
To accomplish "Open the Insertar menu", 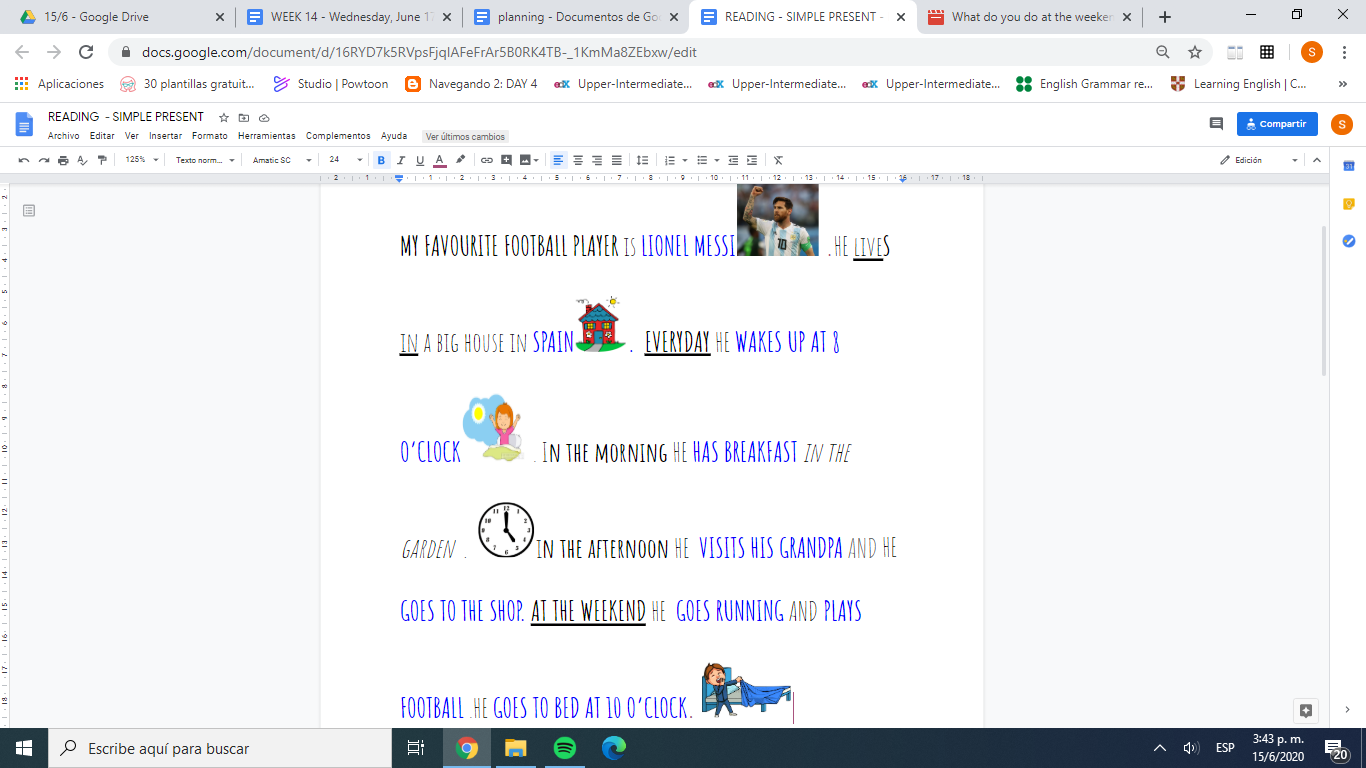I will [x=166, y=136].
